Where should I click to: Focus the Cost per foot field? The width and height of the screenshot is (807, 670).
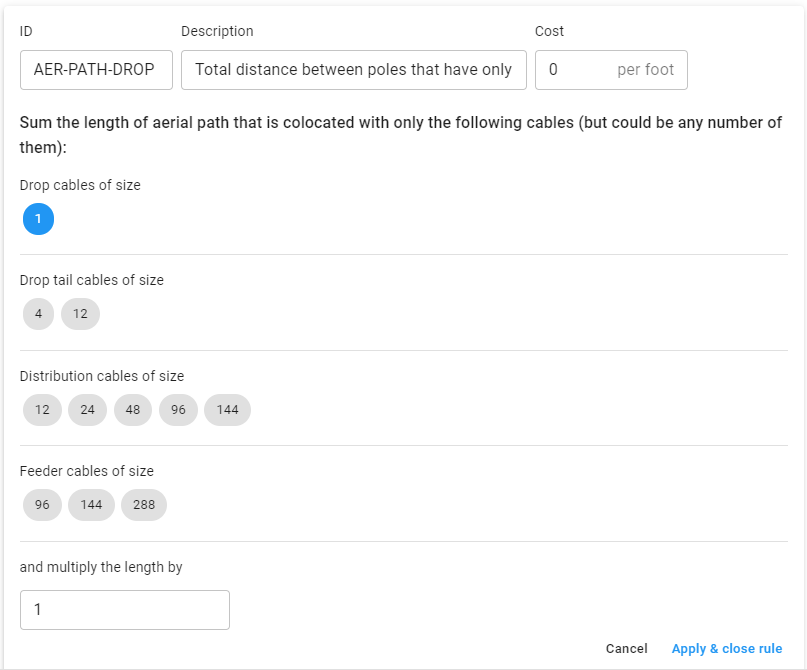pos(611,70)
